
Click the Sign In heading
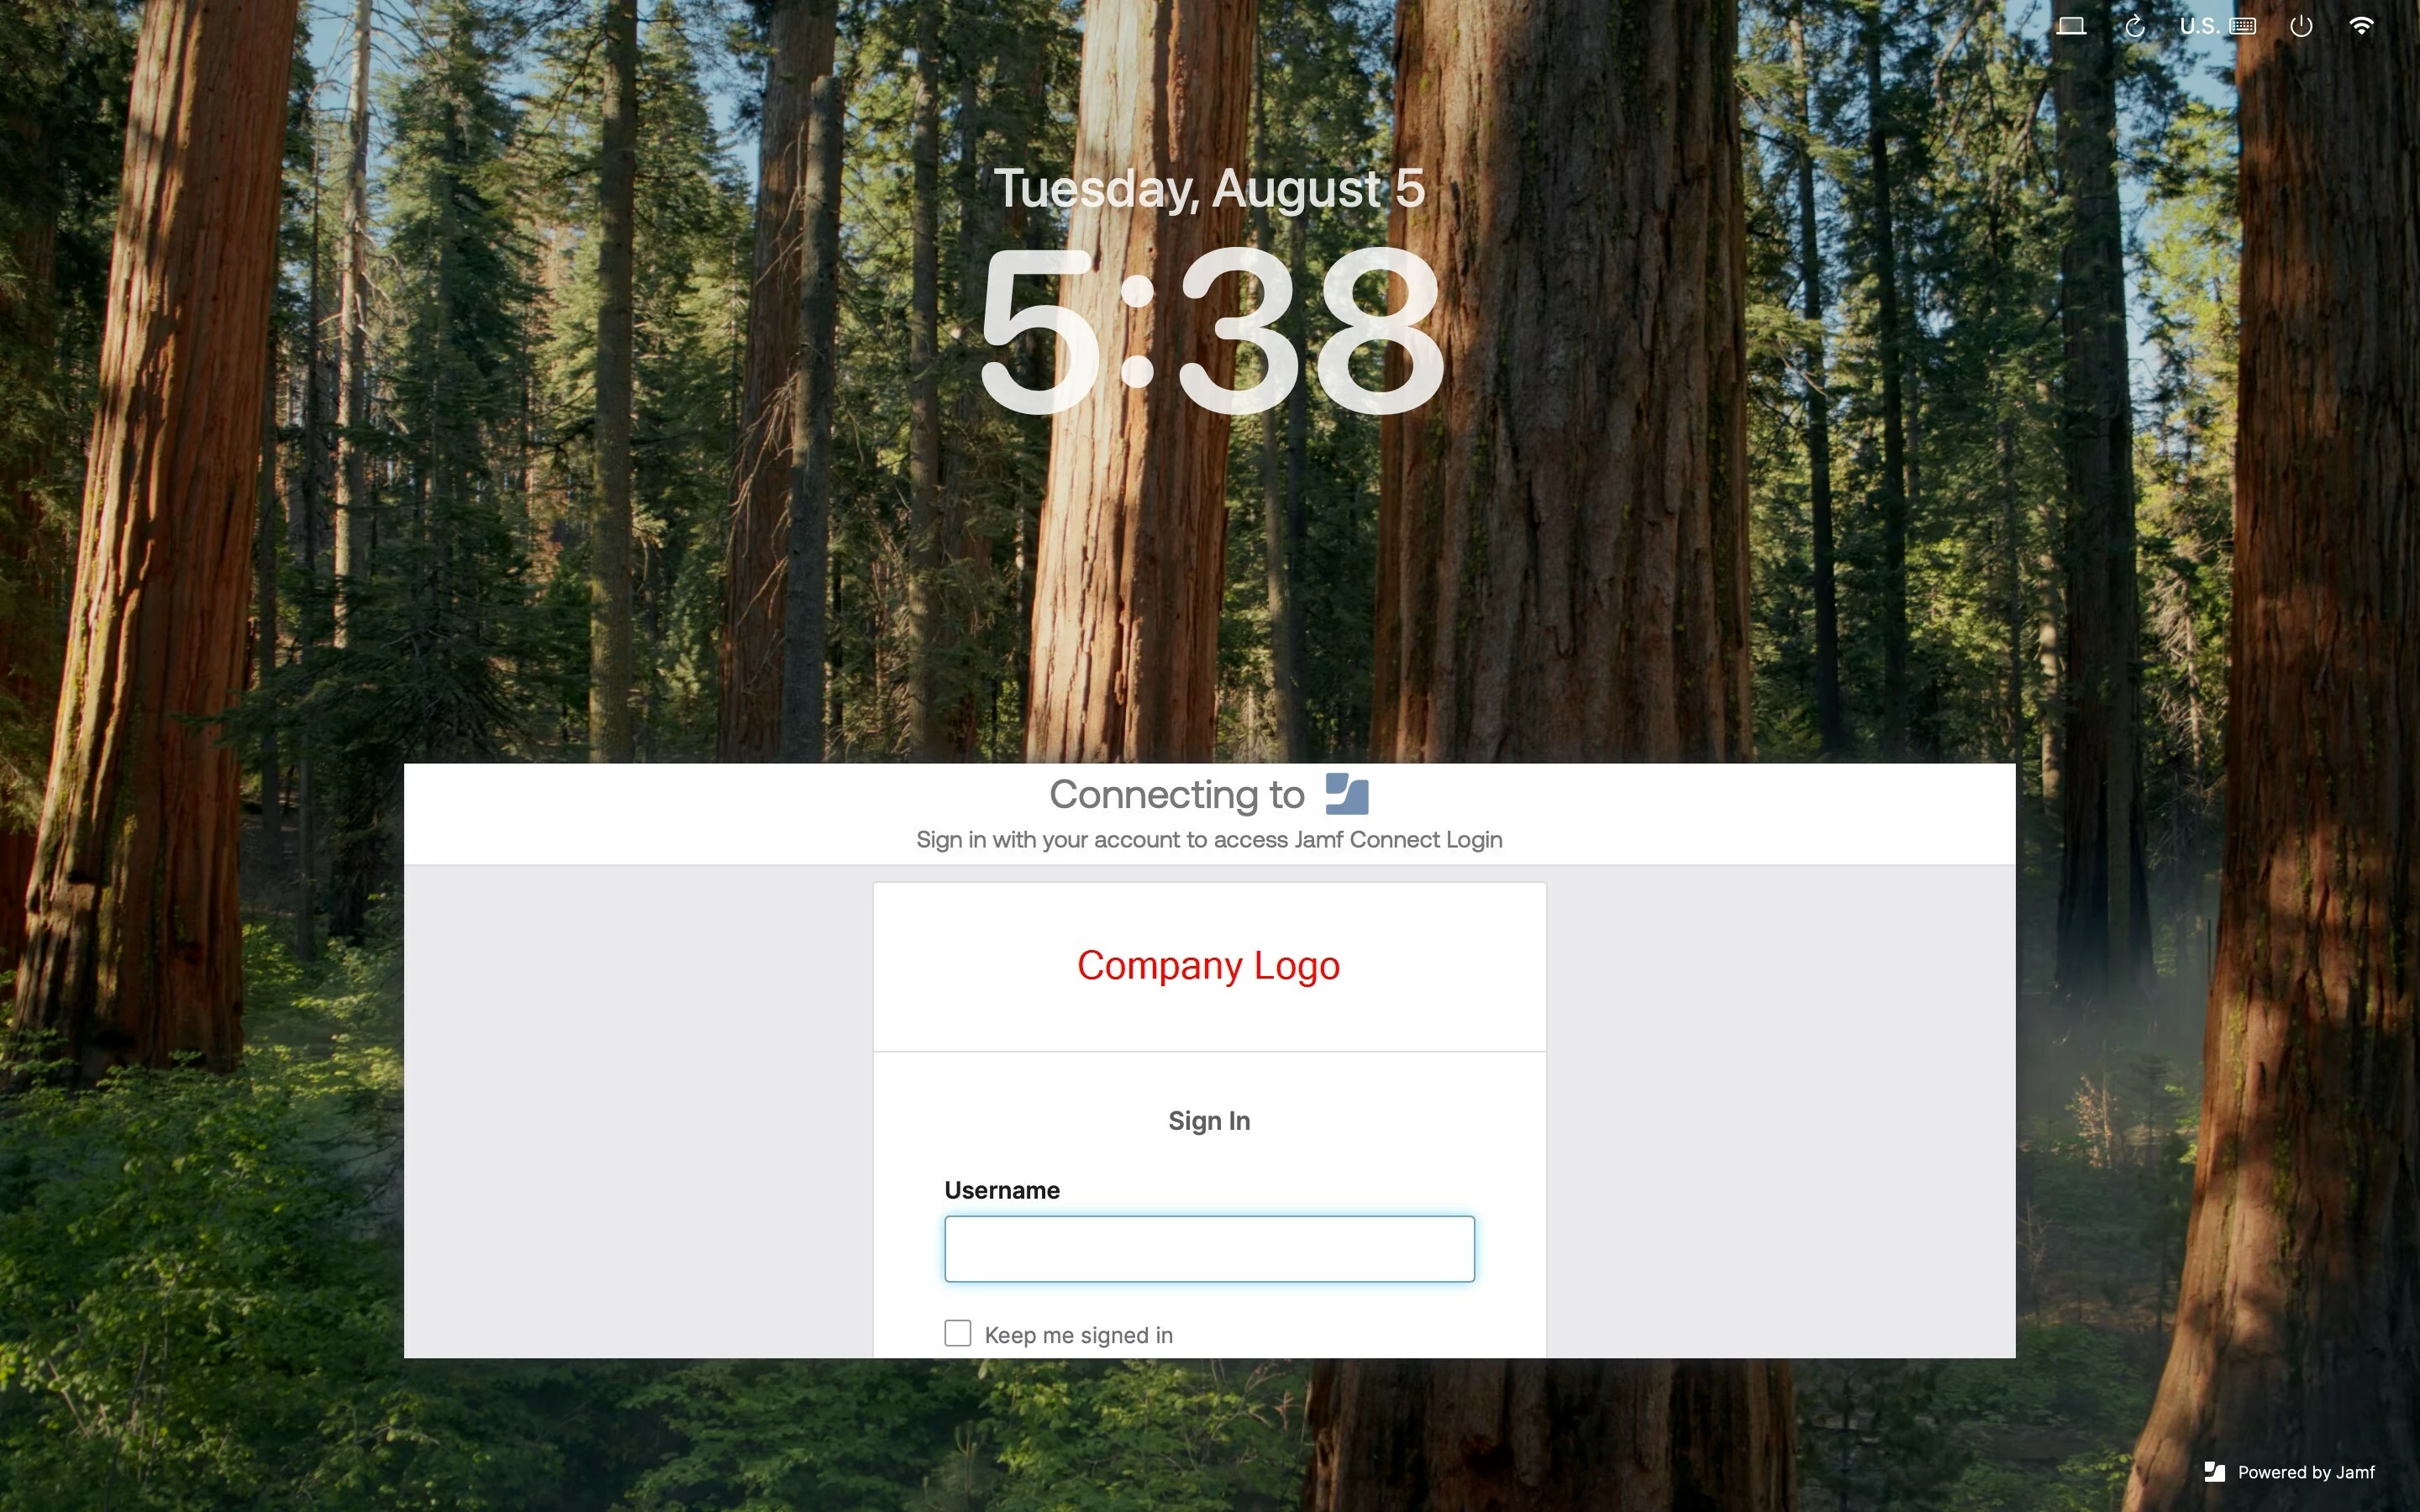pos(1209,1121)
